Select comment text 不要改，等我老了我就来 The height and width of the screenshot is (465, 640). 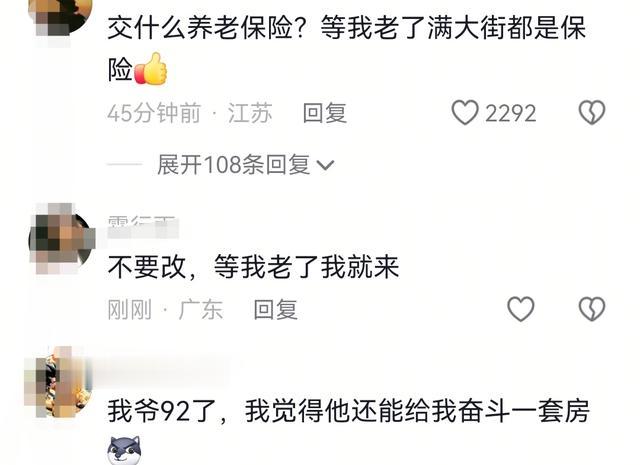(x=253, y=267)
